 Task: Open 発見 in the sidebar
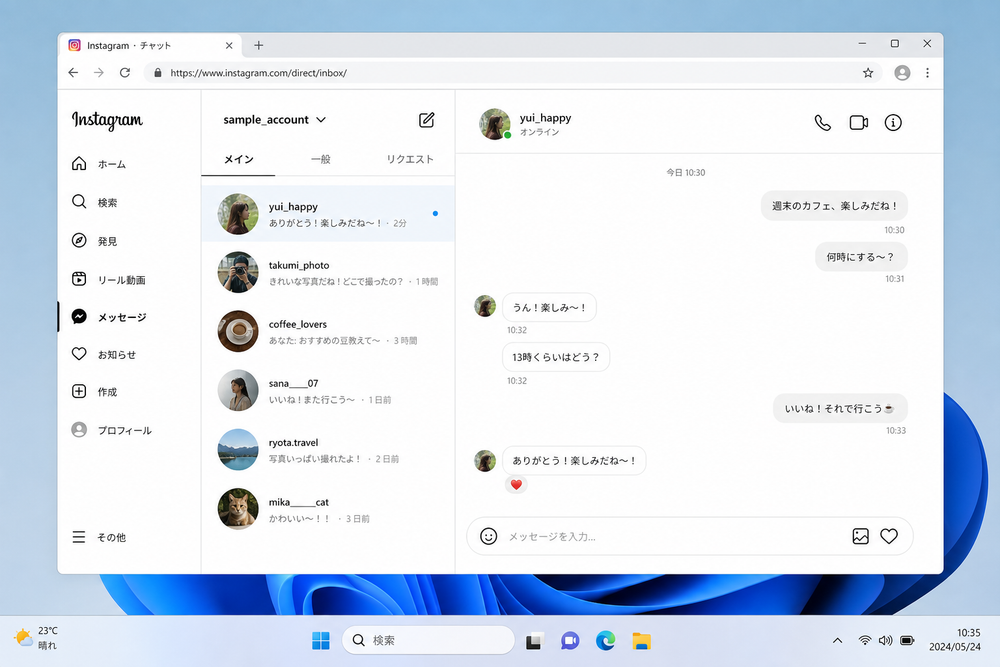click(94, 241)
